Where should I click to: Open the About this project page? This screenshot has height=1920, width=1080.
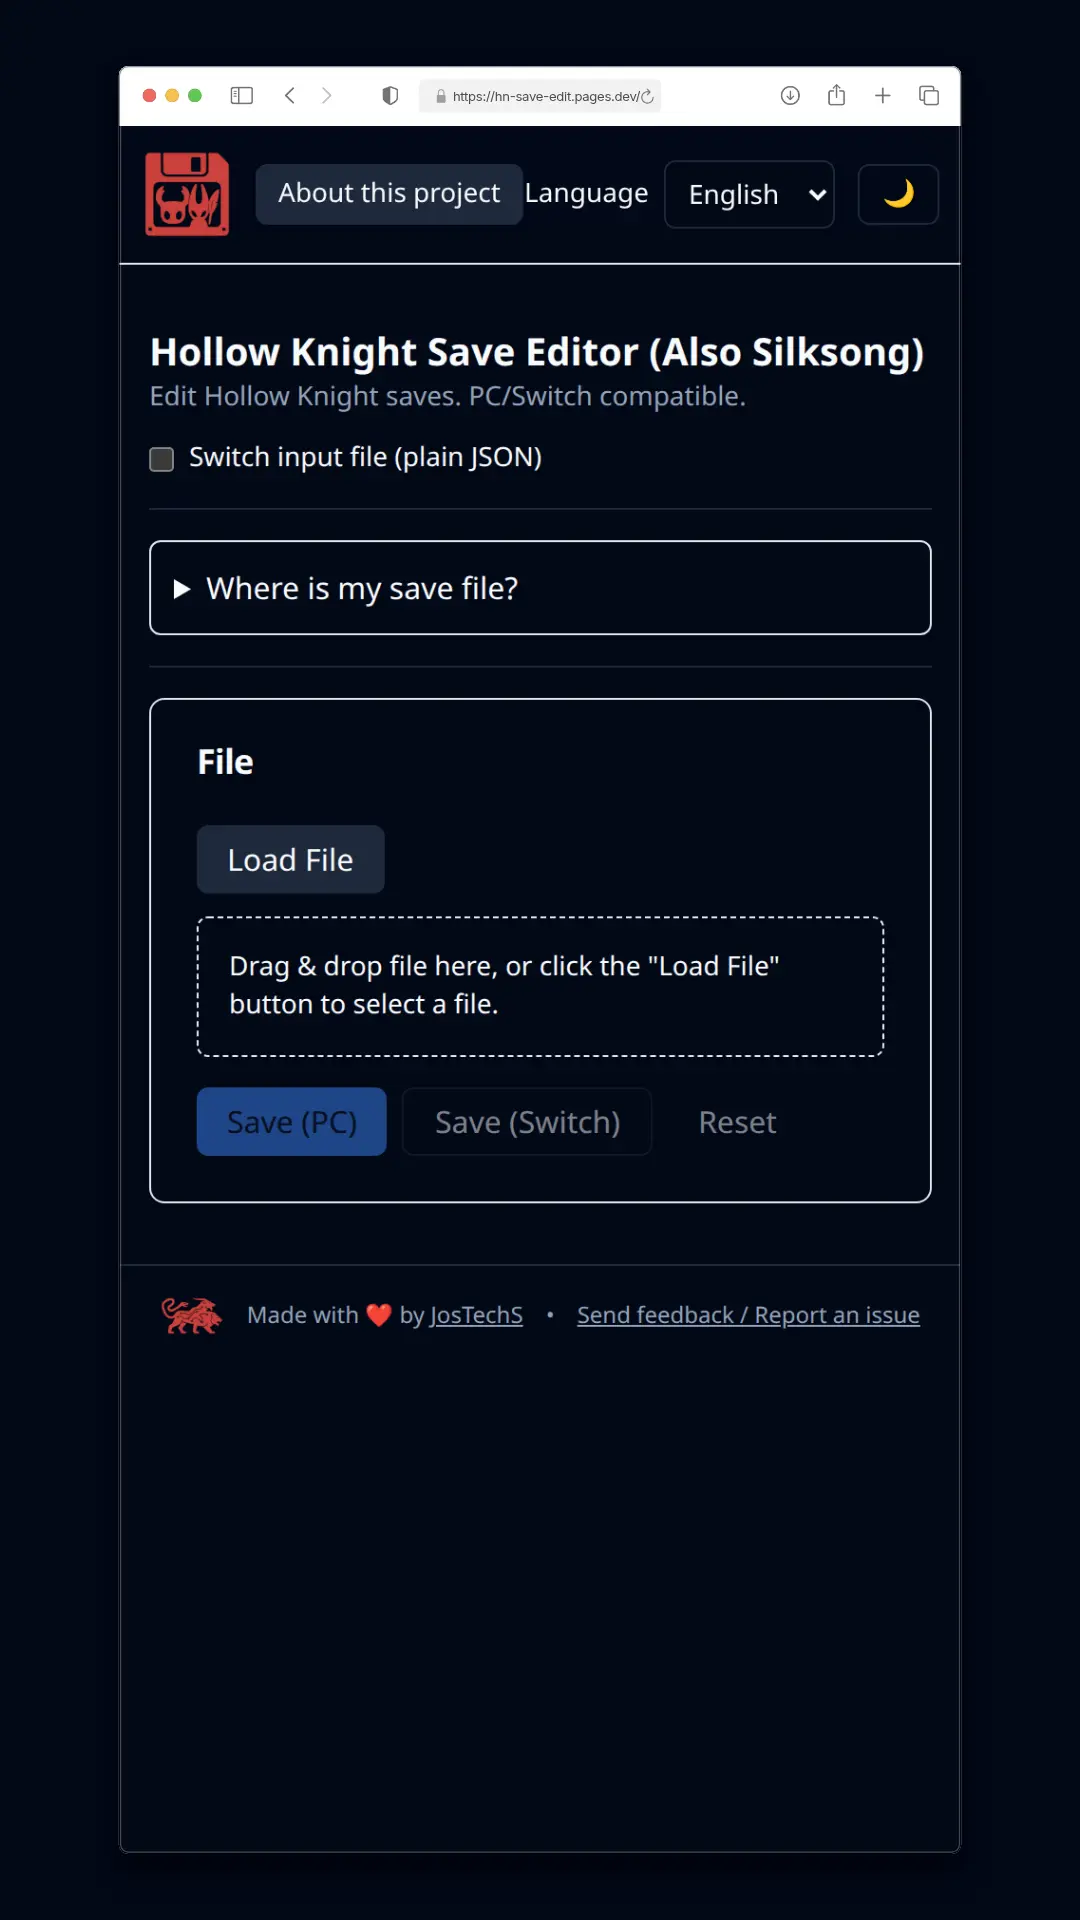click(x=389, y=194)
